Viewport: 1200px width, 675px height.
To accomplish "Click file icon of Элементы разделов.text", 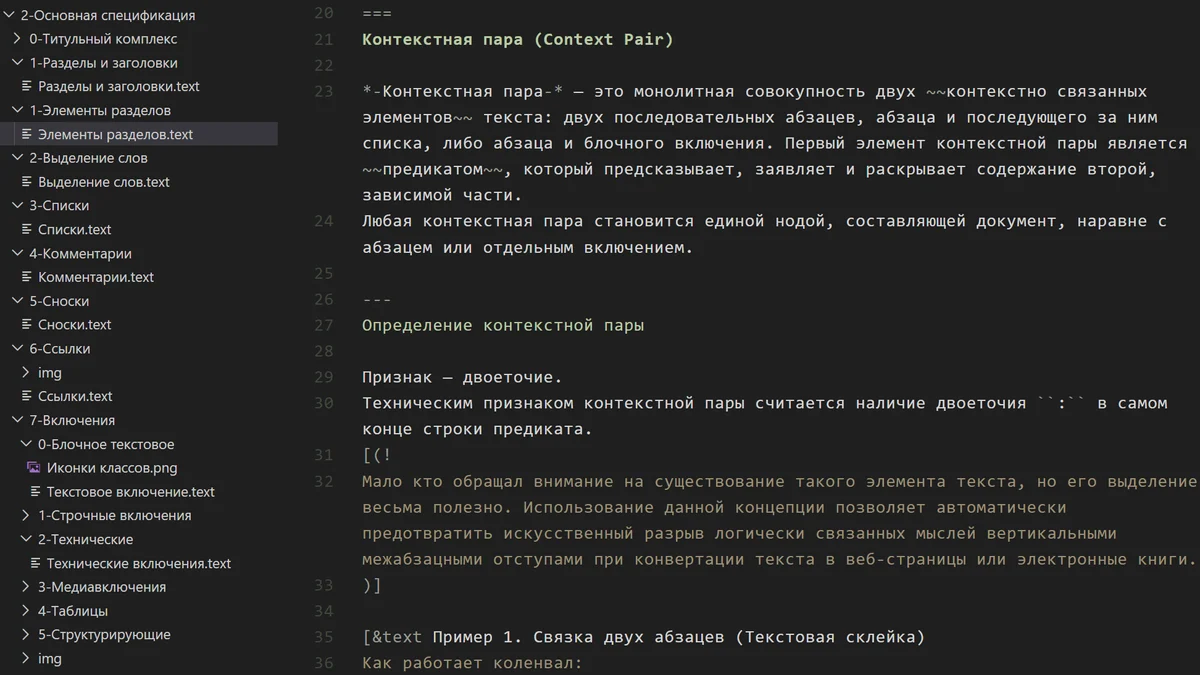I will (x=27, y=134).
